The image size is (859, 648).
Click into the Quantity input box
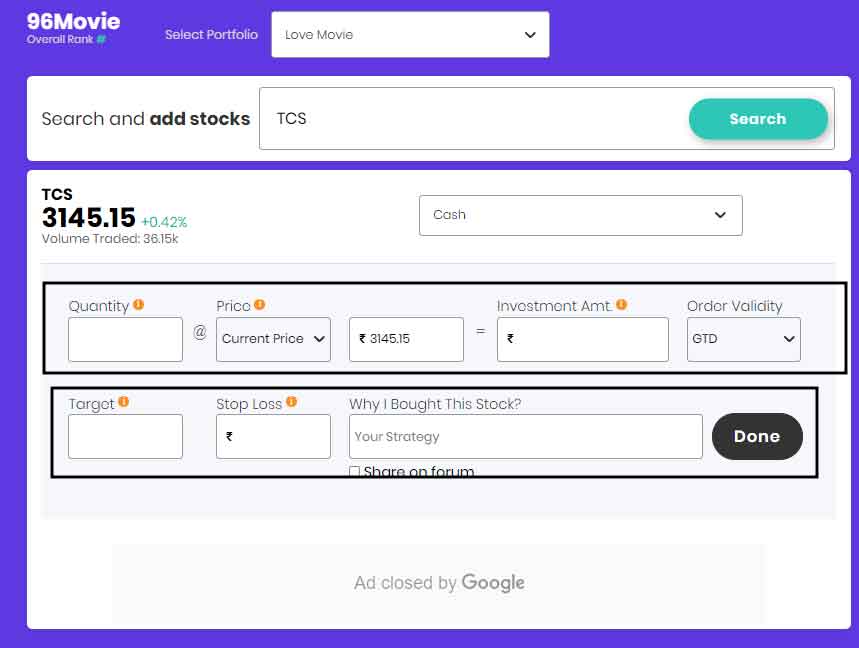coord(125,339)
